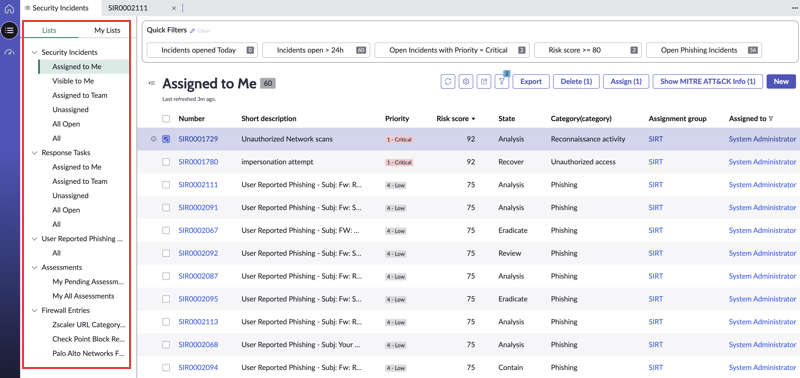Open incident link SIR0002068

pos(198,345)
